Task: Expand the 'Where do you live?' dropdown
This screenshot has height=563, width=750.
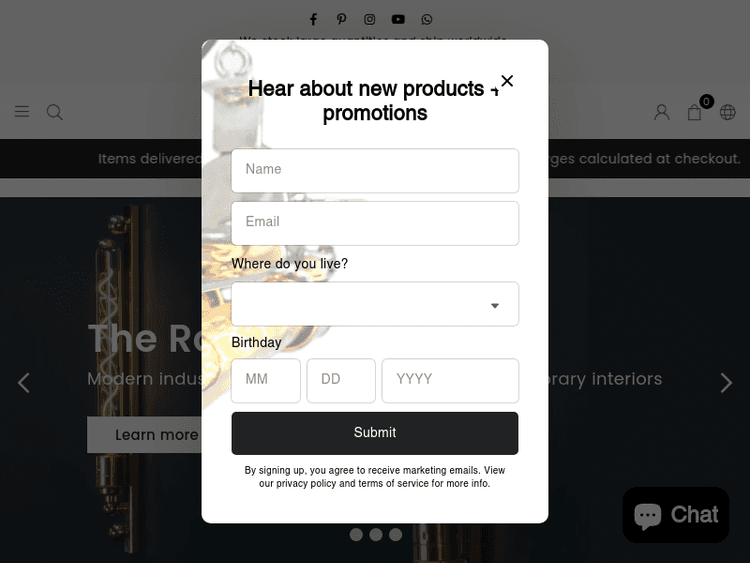Action: (x=375, y=304)
